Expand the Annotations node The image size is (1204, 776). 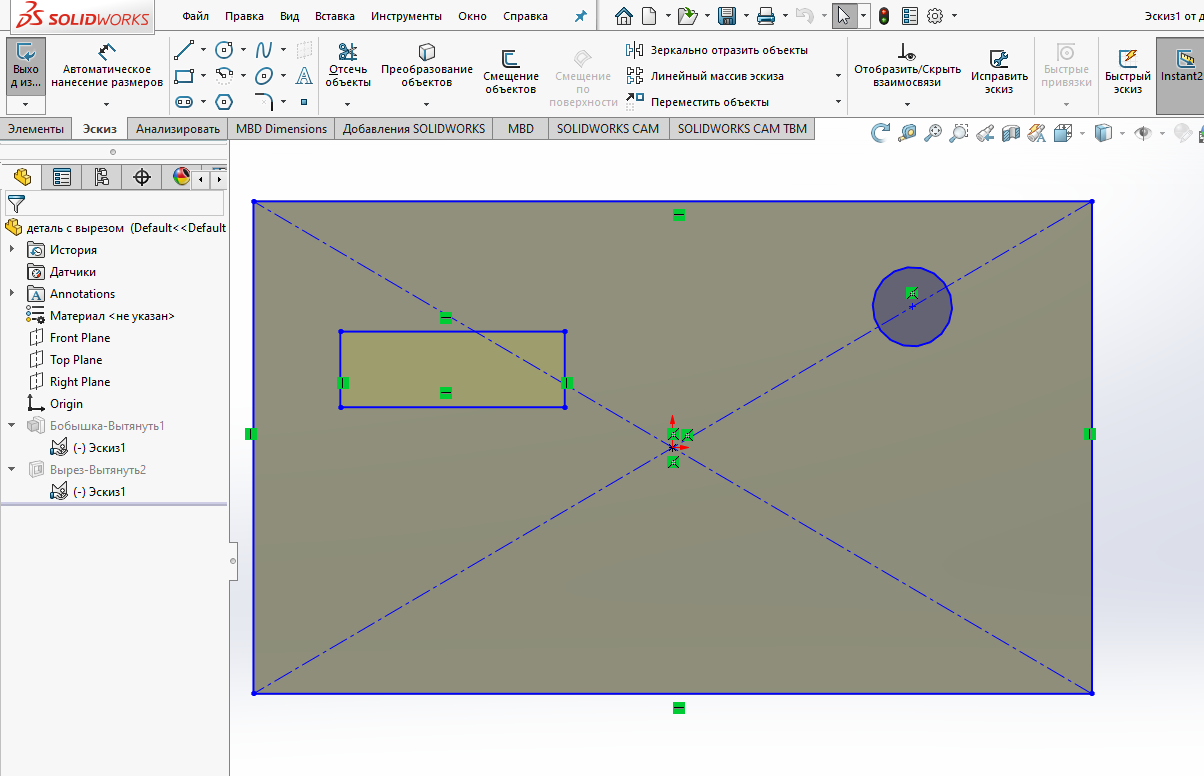[12, 293]
